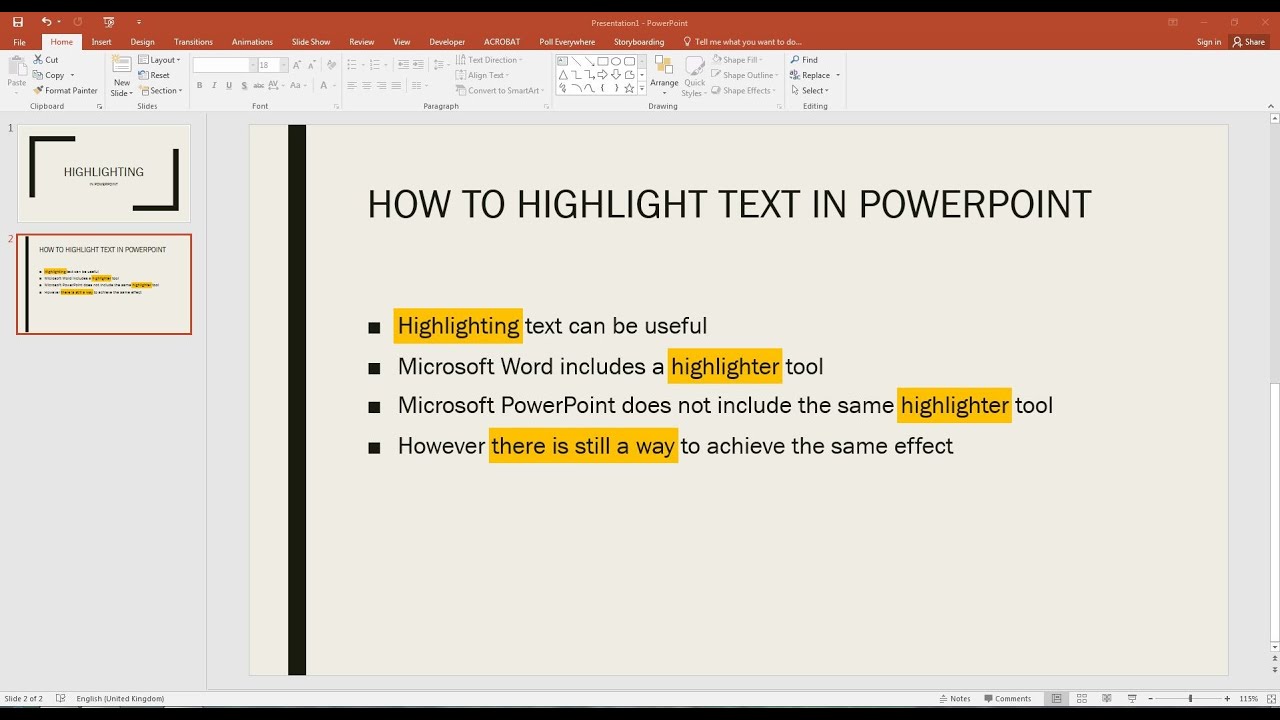Select slide 2 thumbnail in the panel

tap(104, 284)
